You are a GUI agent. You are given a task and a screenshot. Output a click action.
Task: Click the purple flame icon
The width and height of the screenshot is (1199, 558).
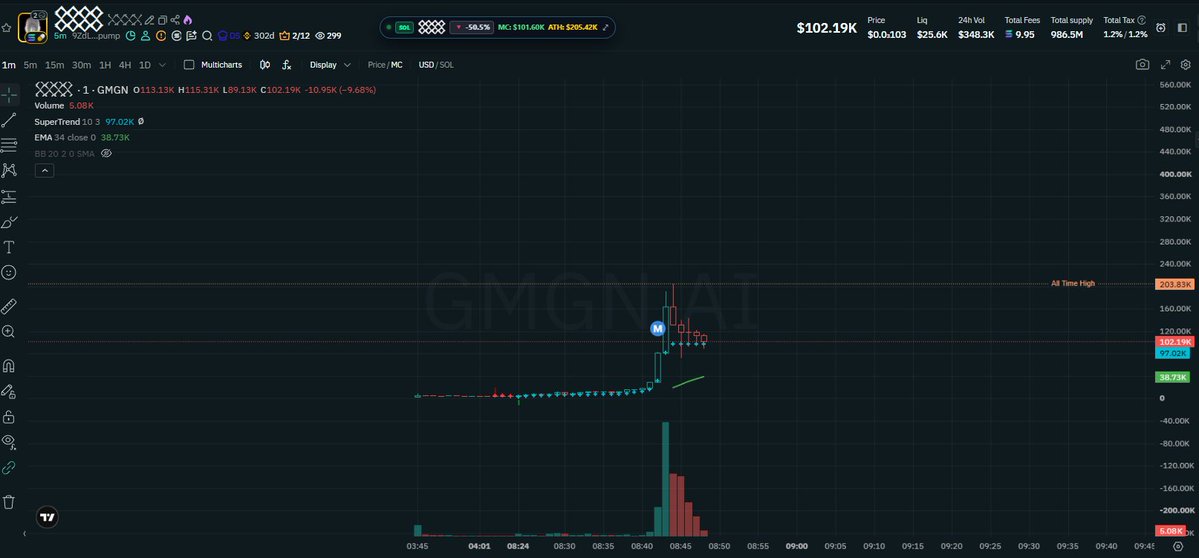187,20
